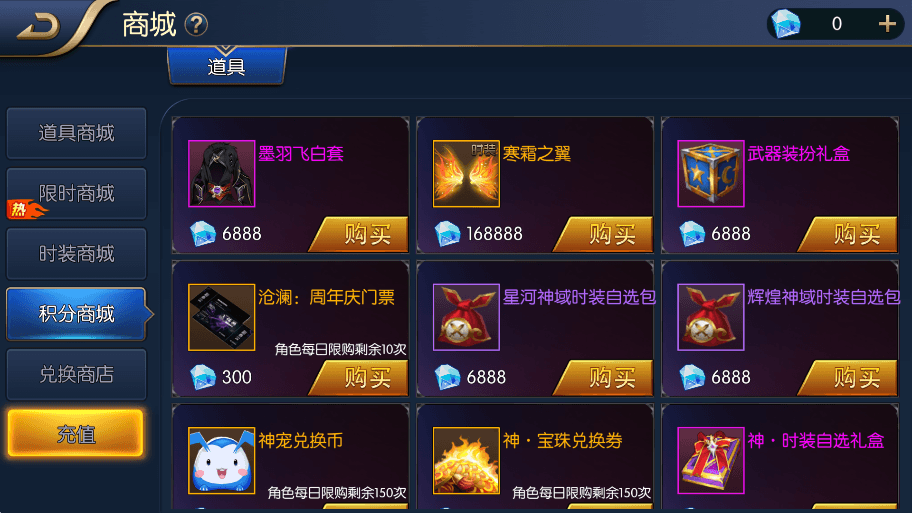This screenshot has width=912, height=513.
Task: Click the plus icon to add diamonds
Action: [887, 24]
